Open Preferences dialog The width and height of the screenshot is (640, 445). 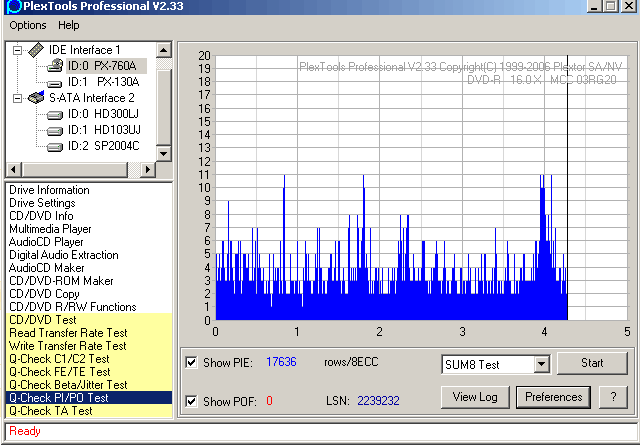pyautogui.click(x=554, y=397)
